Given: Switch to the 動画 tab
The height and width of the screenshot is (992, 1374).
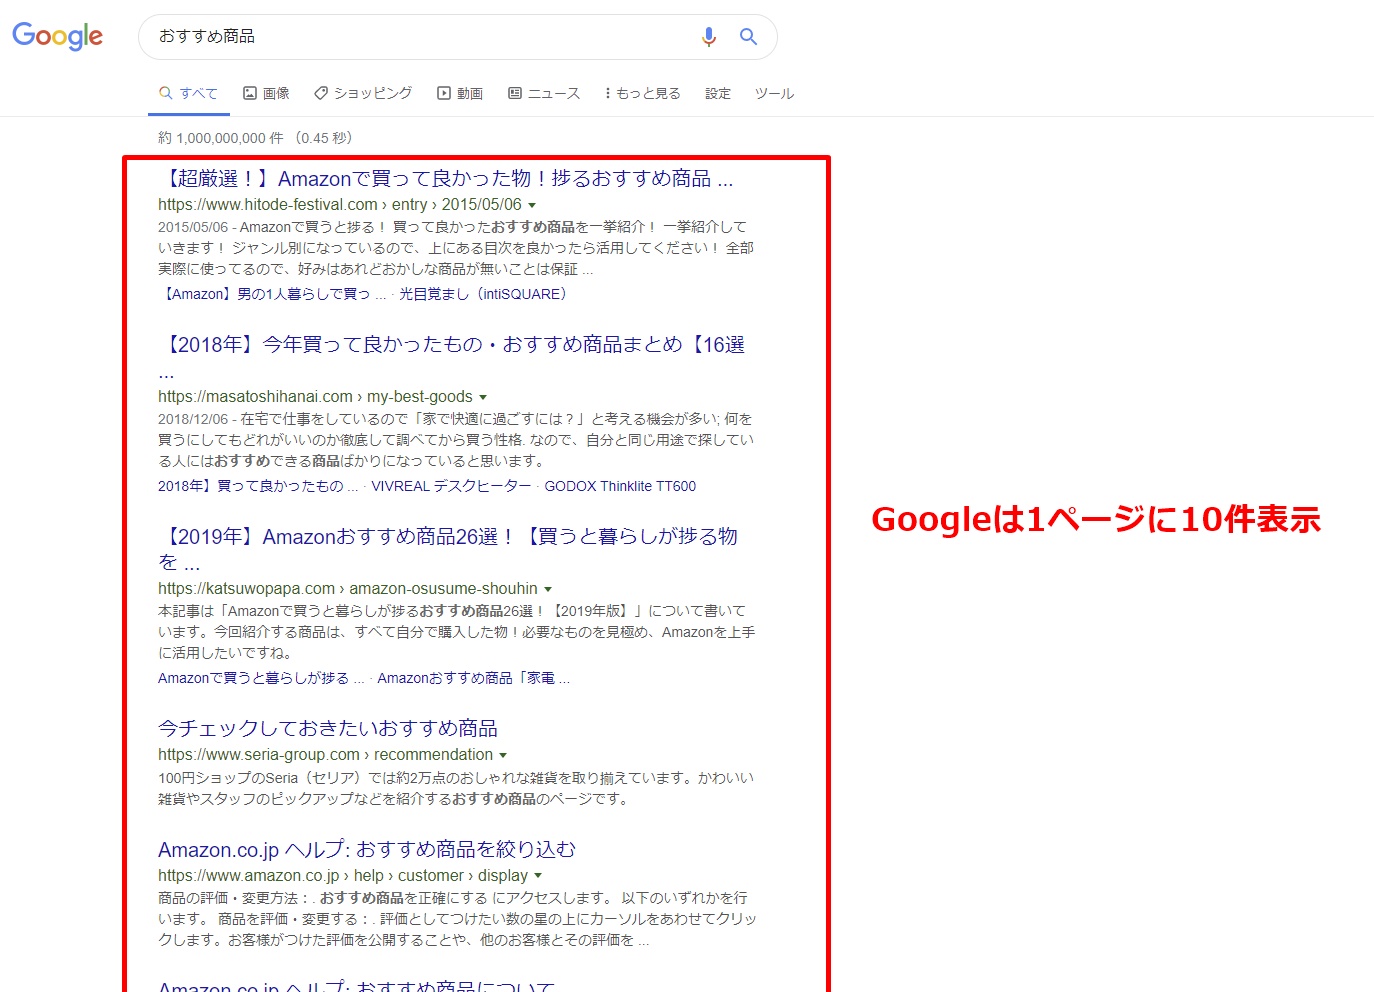Looking at the screenshot, I should tap(460, 93).
